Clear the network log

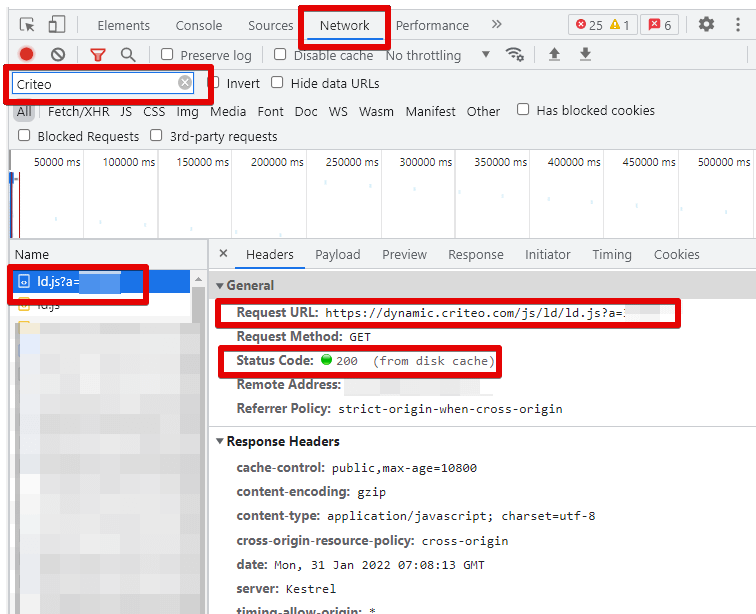pyautogui.click(x=58, y=55)
